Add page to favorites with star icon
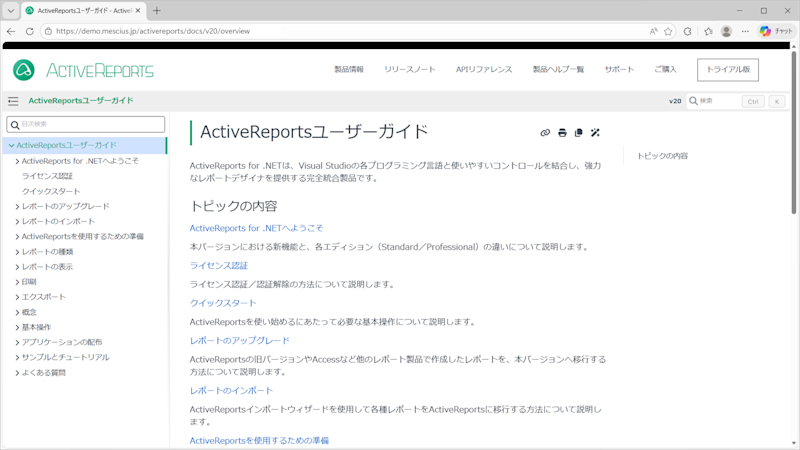800x450 pixels. pyautogui.click(x=668, y=31)
